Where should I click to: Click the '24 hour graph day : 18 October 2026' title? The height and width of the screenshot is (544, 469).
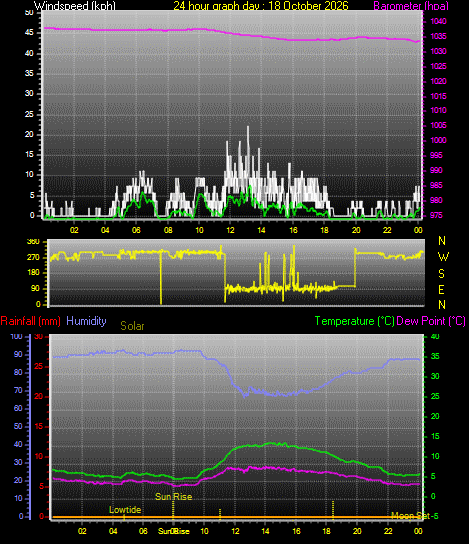(261, 6)
